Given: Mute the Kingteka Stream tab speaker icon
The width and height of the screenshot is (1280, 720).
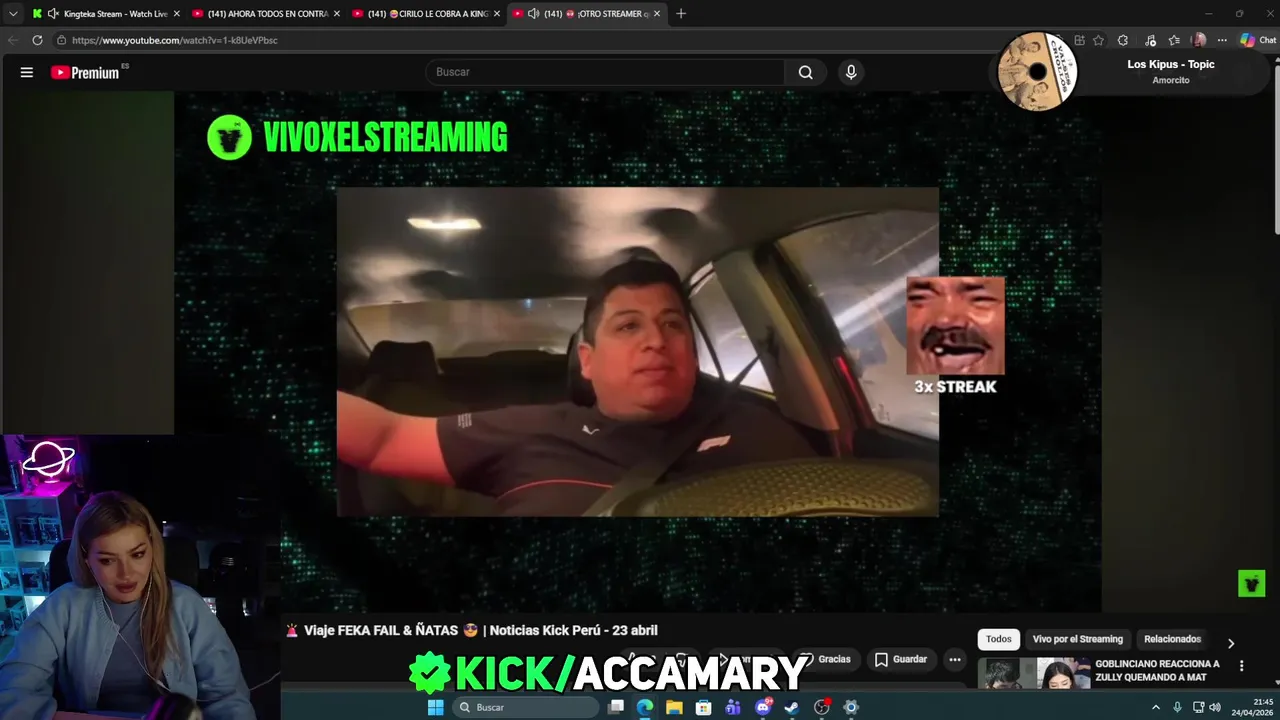Looking at the screenshot, I should (x=53, y=14).
